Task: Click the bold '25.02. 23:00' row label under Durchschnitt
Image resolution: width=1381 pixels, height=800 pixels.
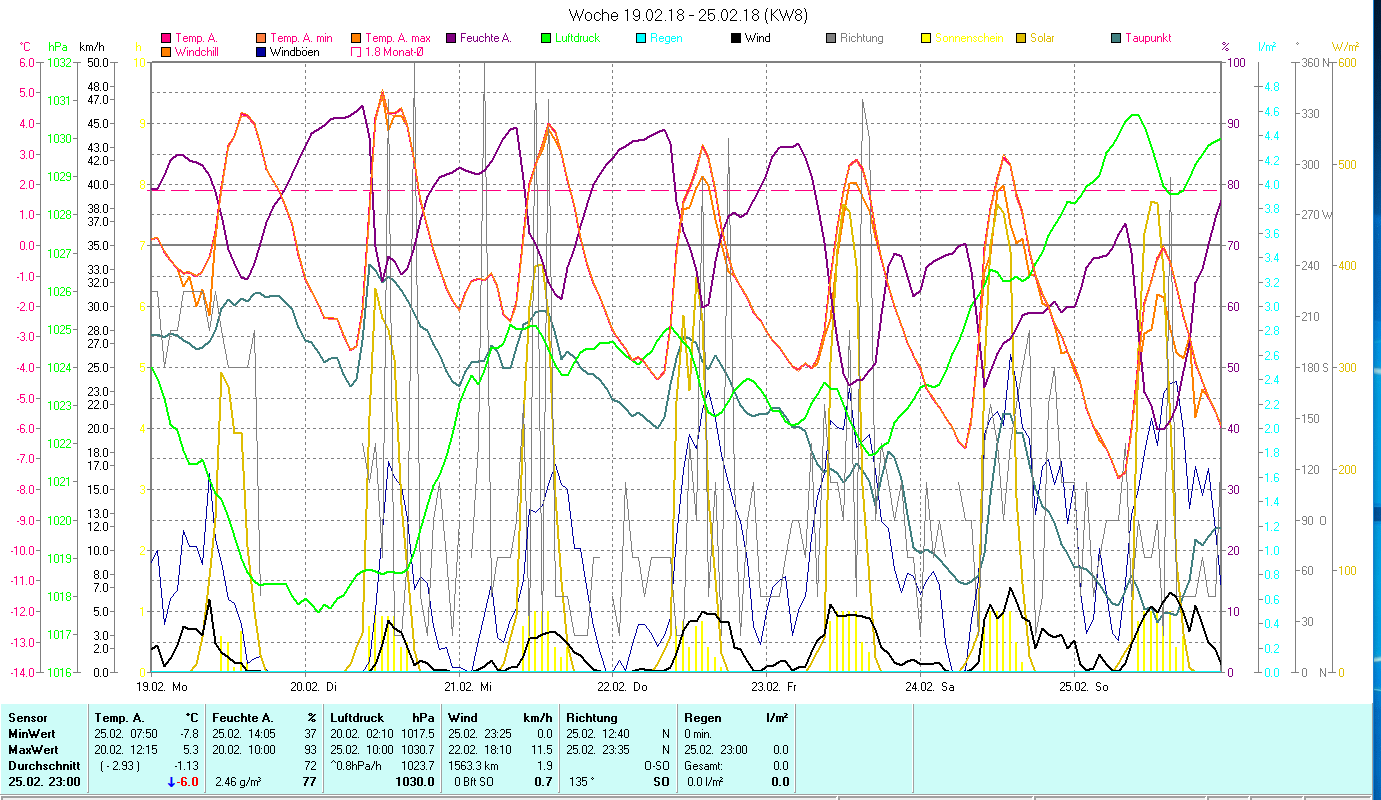Action: click(44, 782)
